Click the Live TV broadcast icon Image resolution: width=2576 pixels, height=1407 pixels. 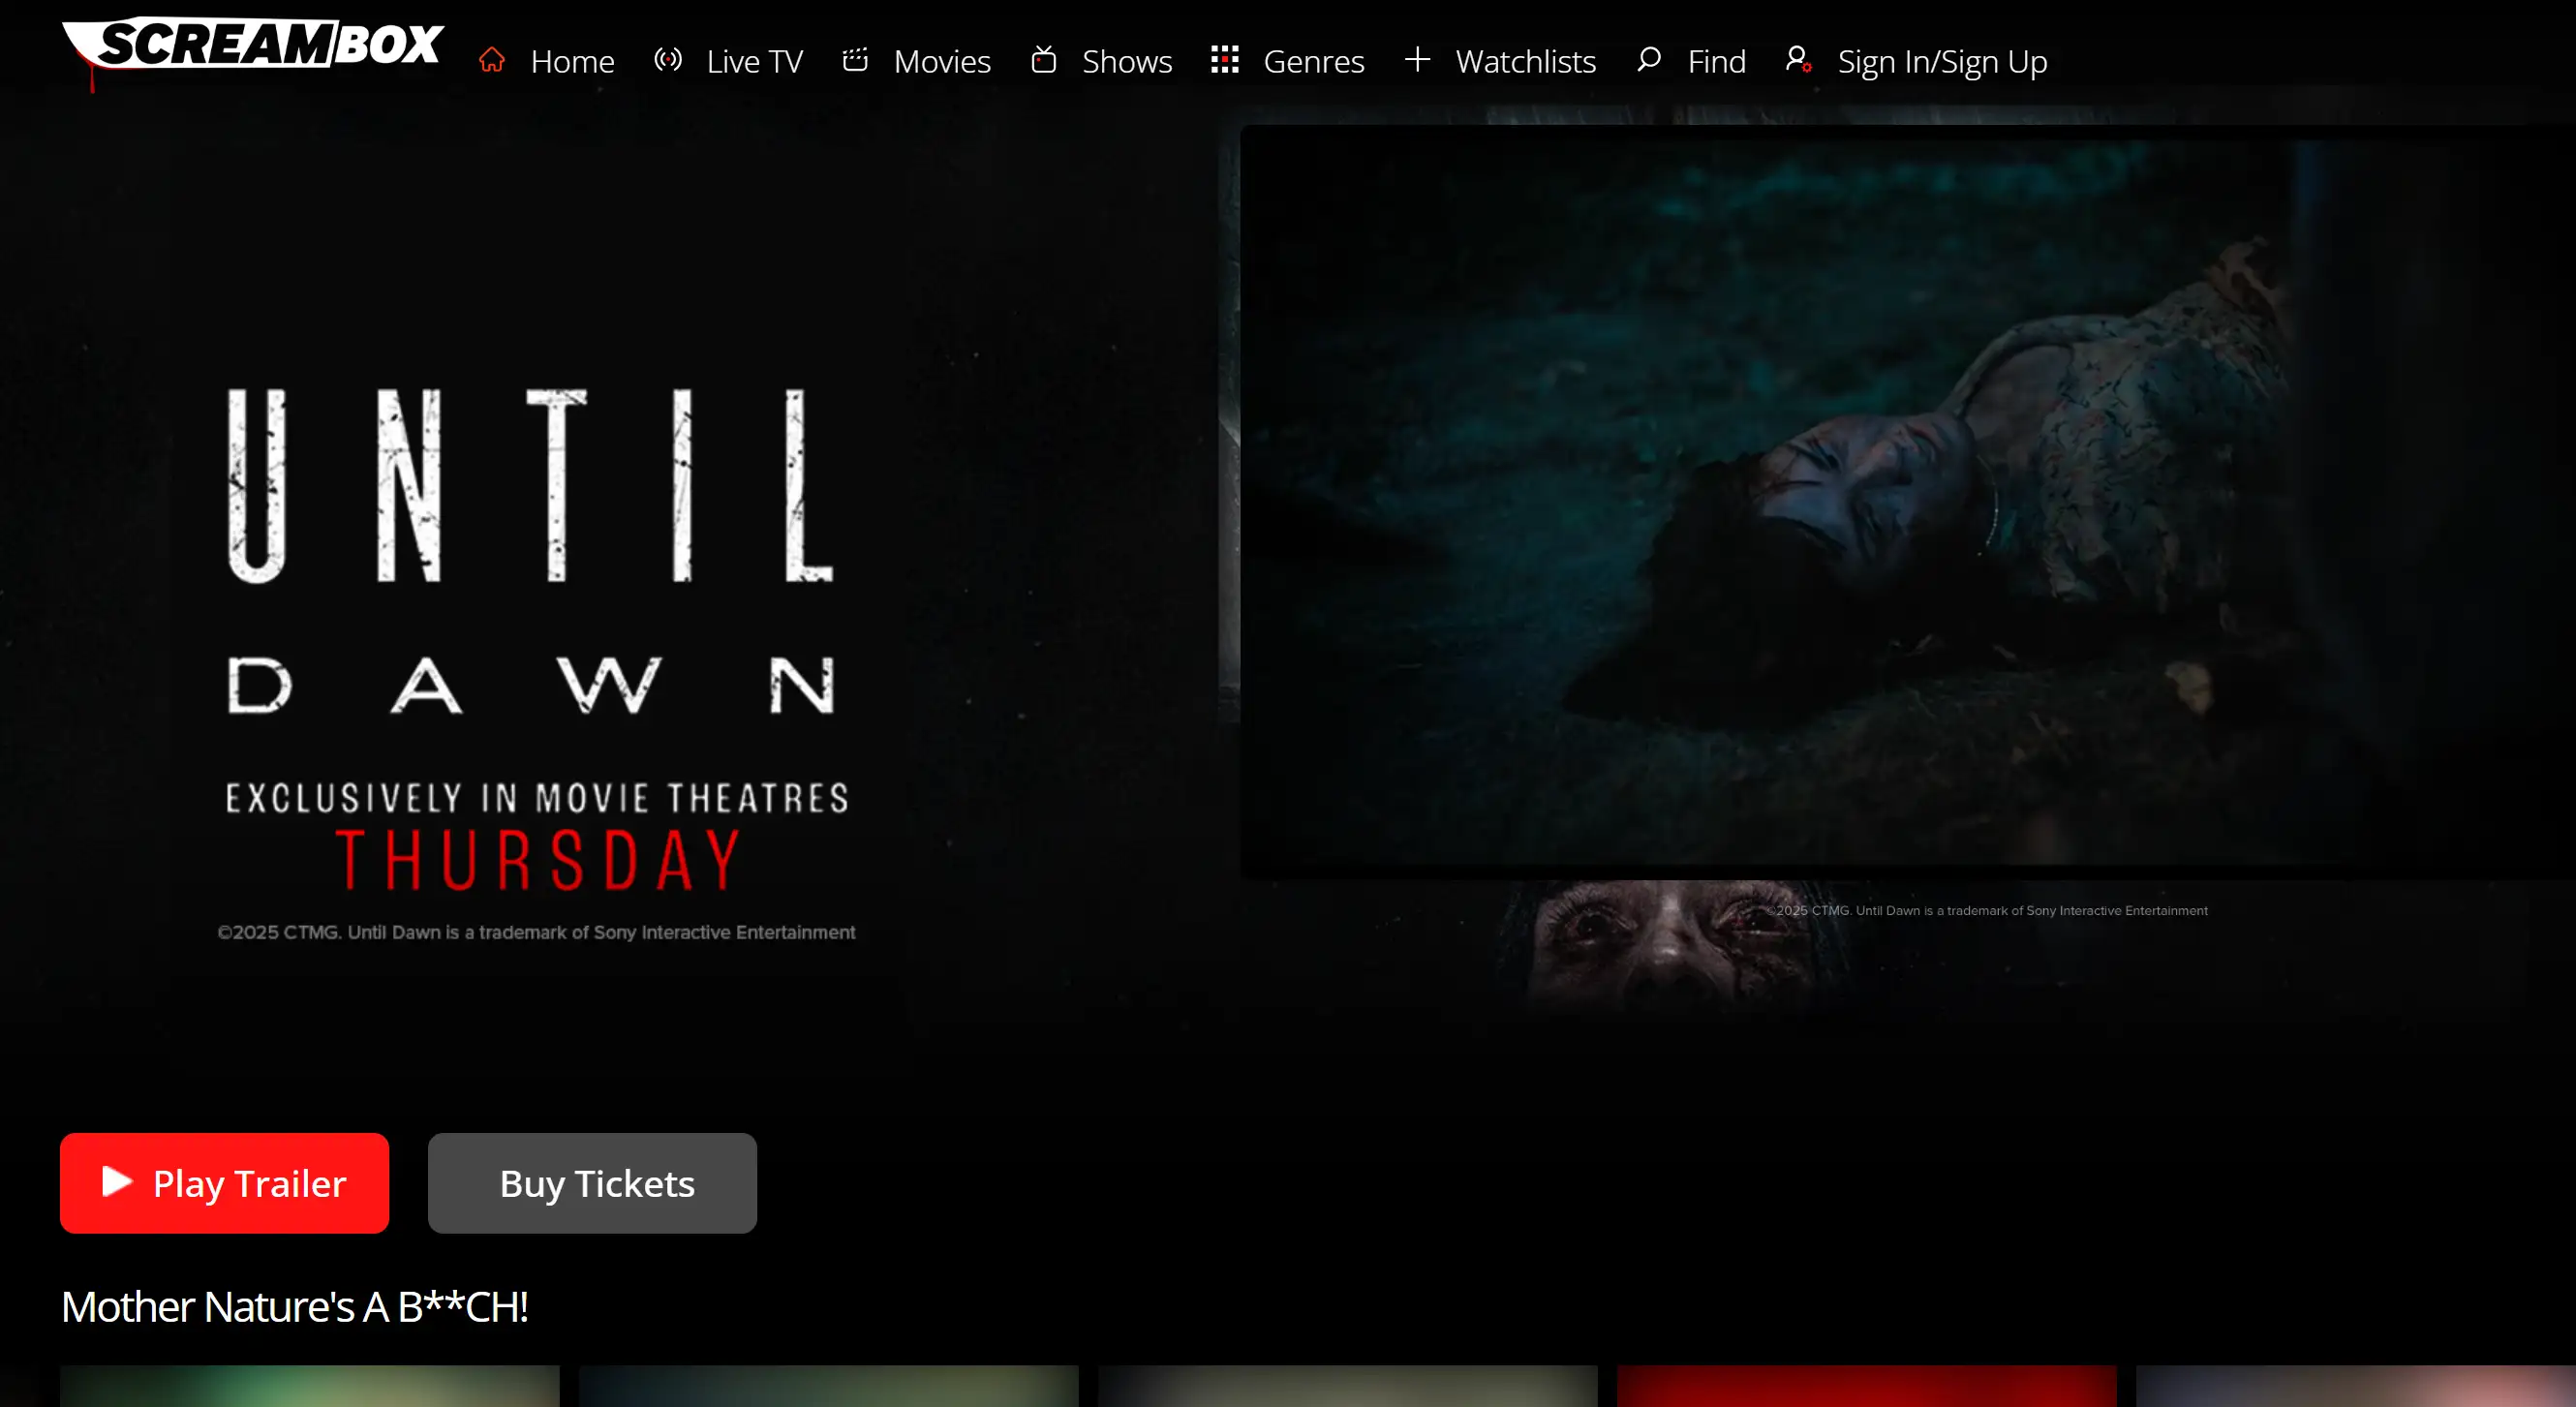point(668,60)
